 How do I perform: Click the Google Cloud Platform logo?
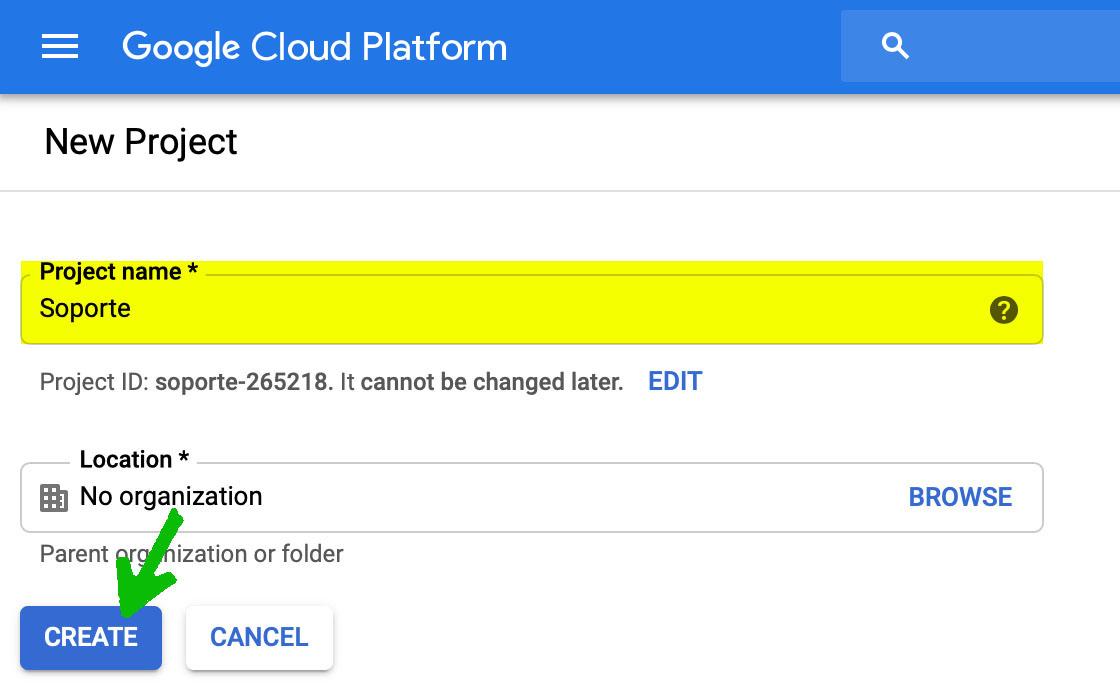pos(314,47)
